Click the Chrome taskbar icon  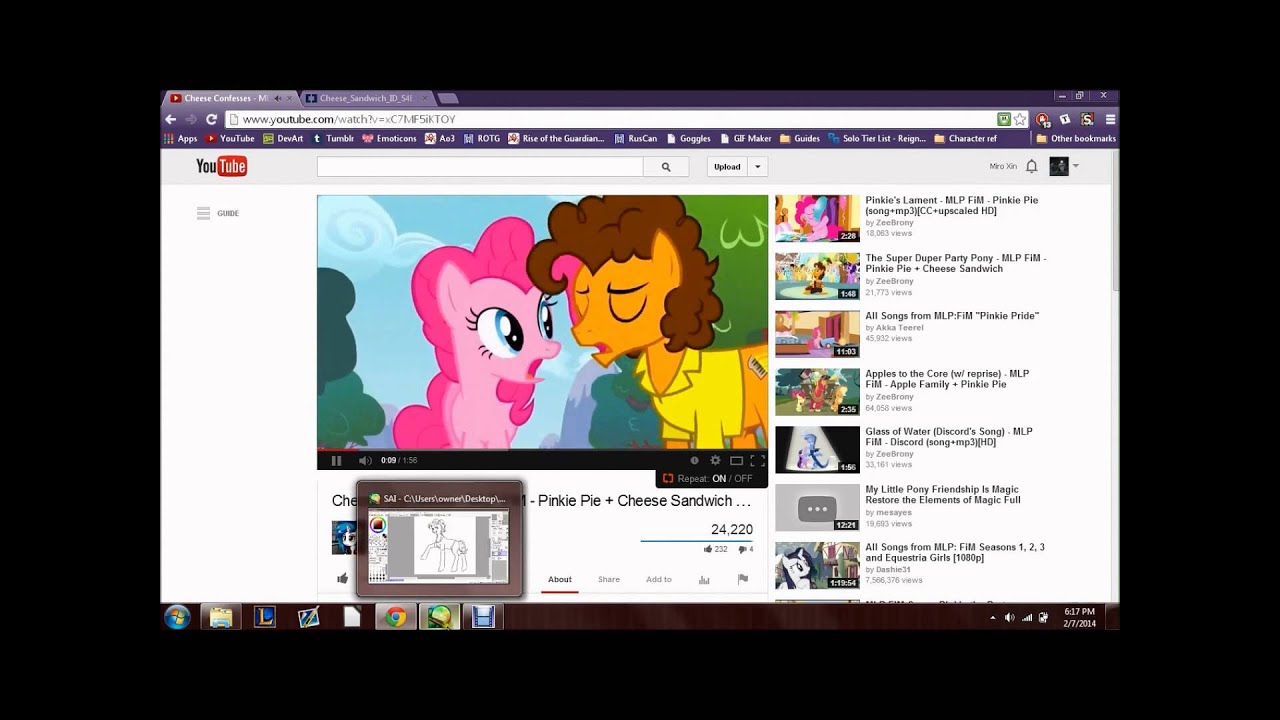tap(395, 617)
